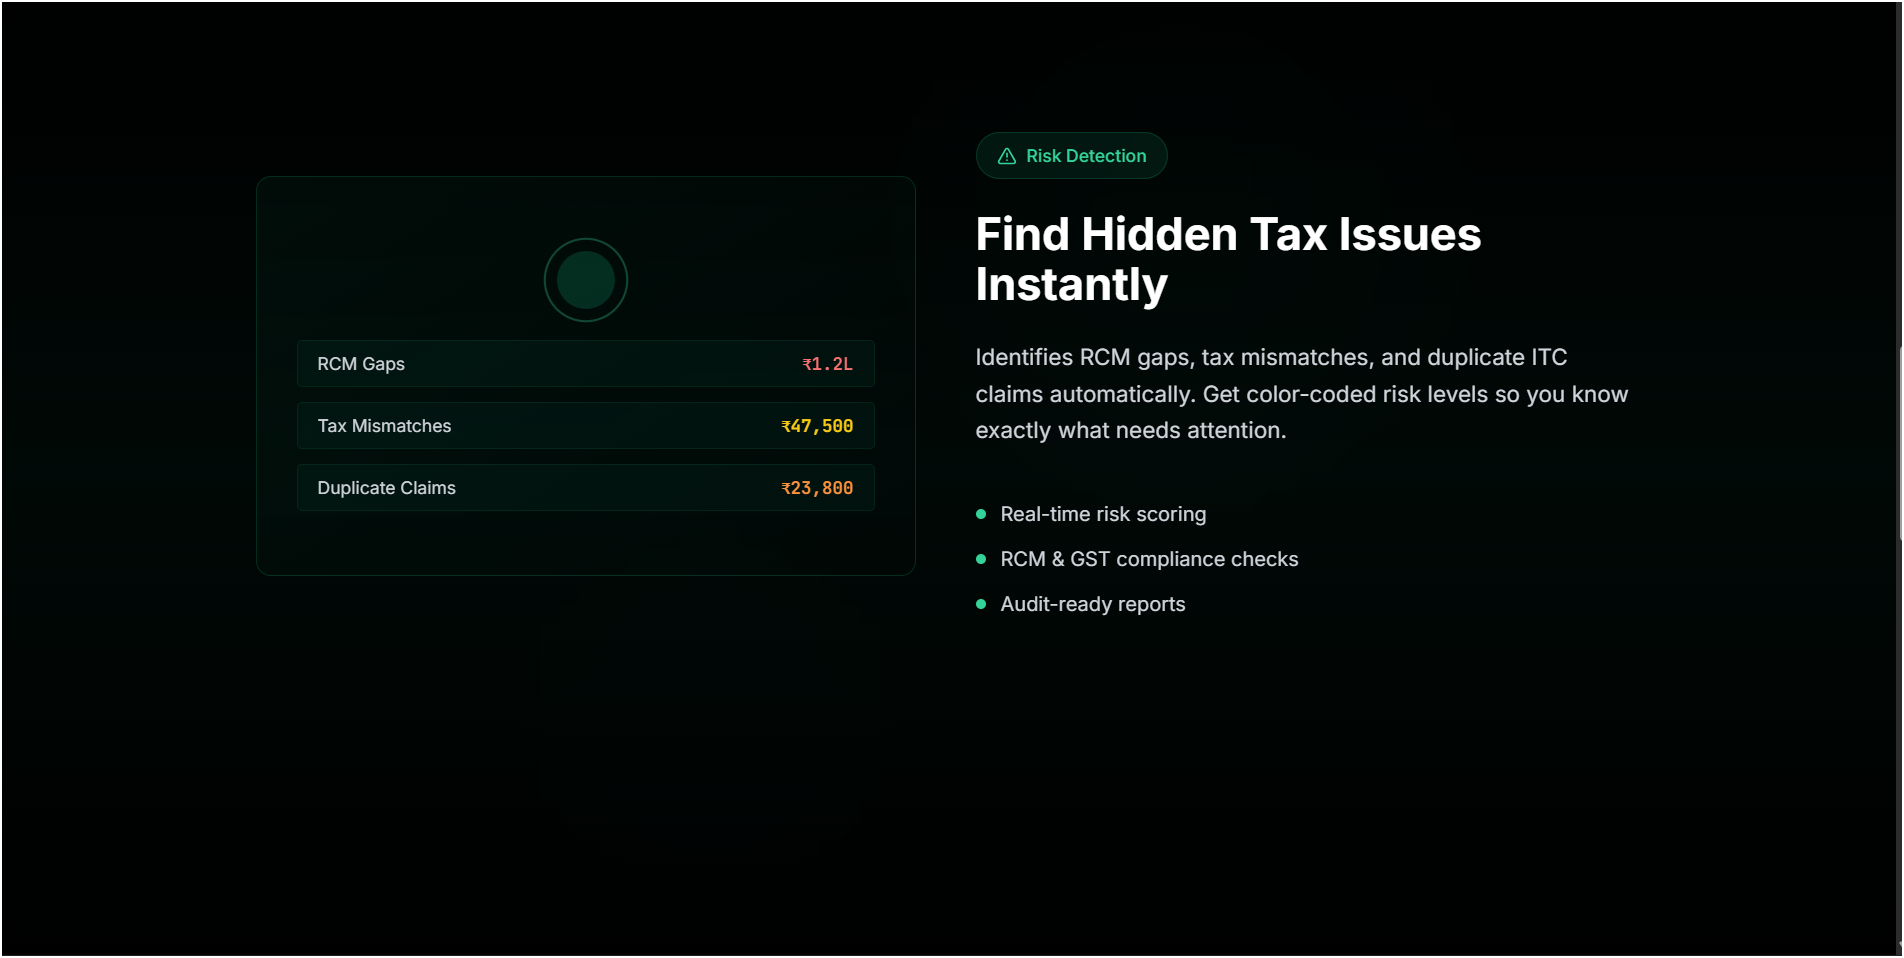Click the green bullet beside Audit-ready reports
Image resolution: width=1904 pixels, height=958 pixels.
point(979,604)
